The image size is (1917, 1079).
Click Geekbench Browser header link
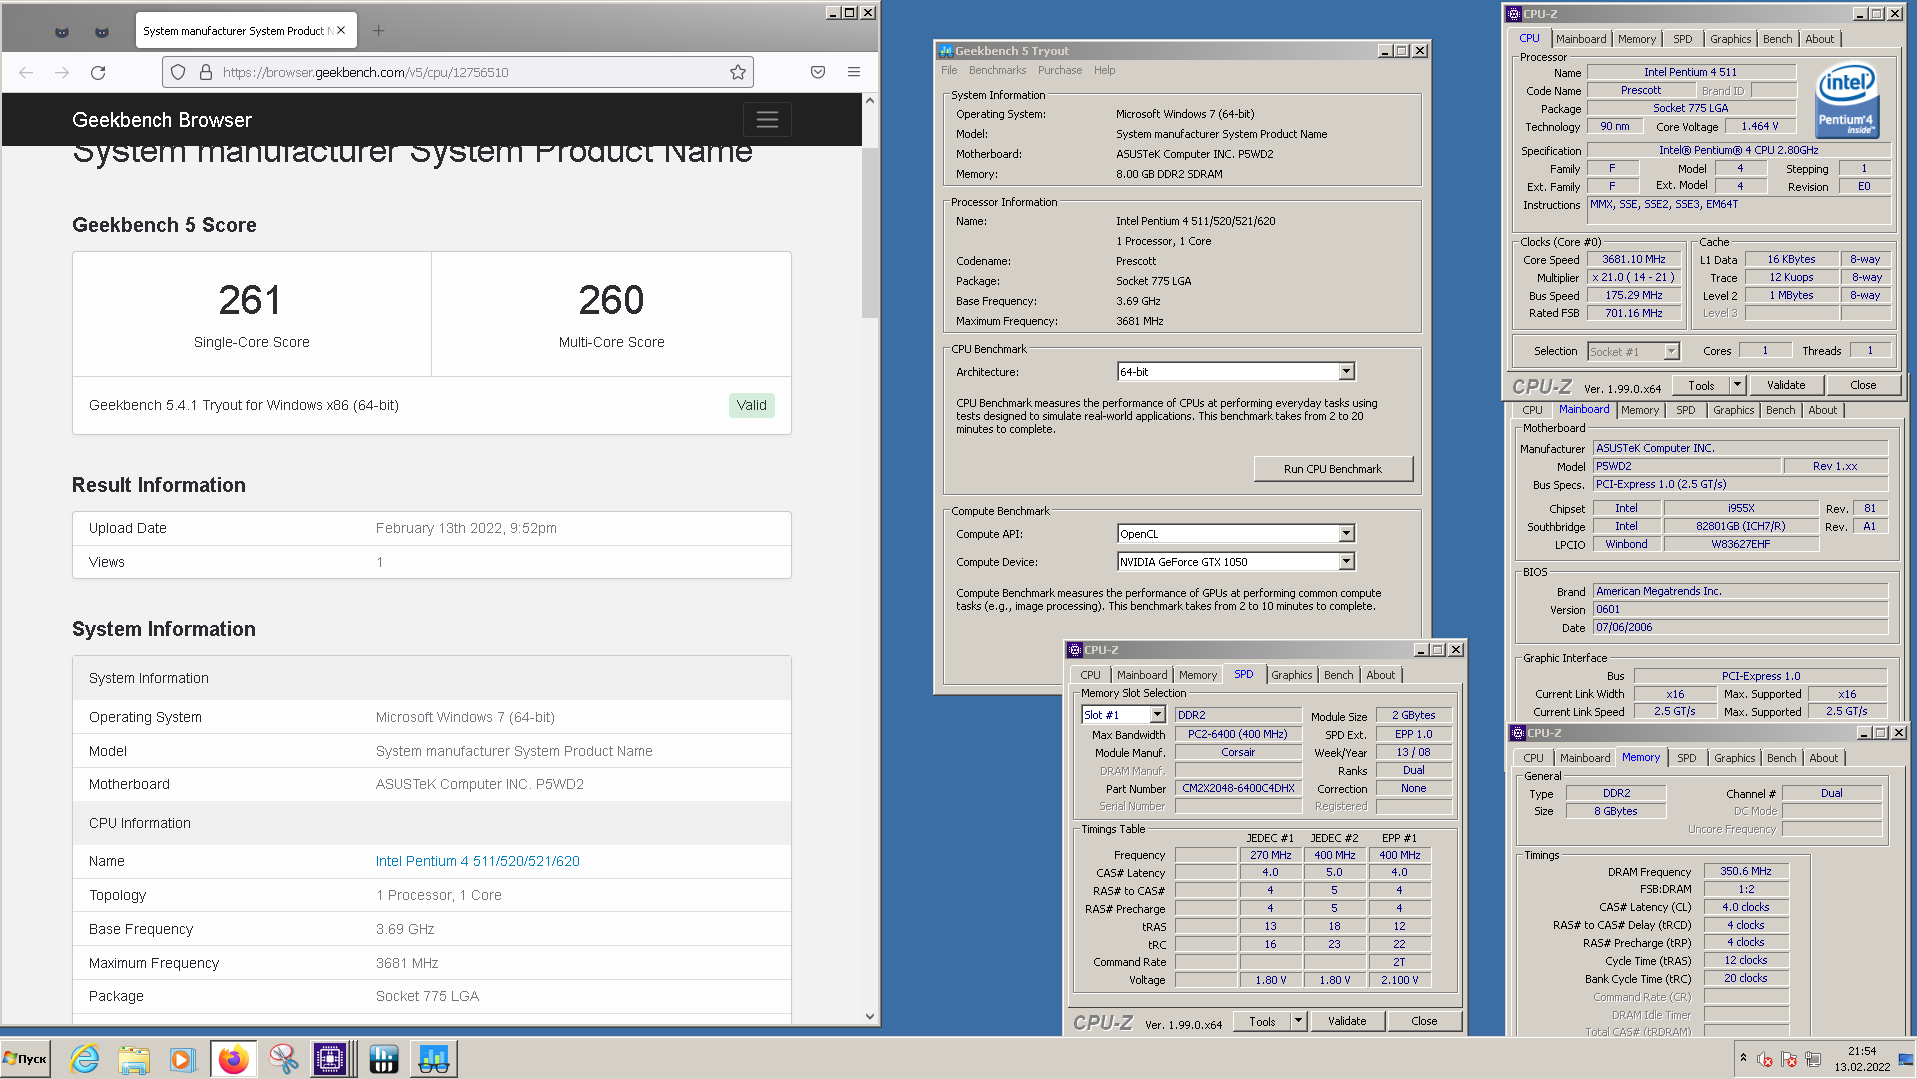pos(162,120)
